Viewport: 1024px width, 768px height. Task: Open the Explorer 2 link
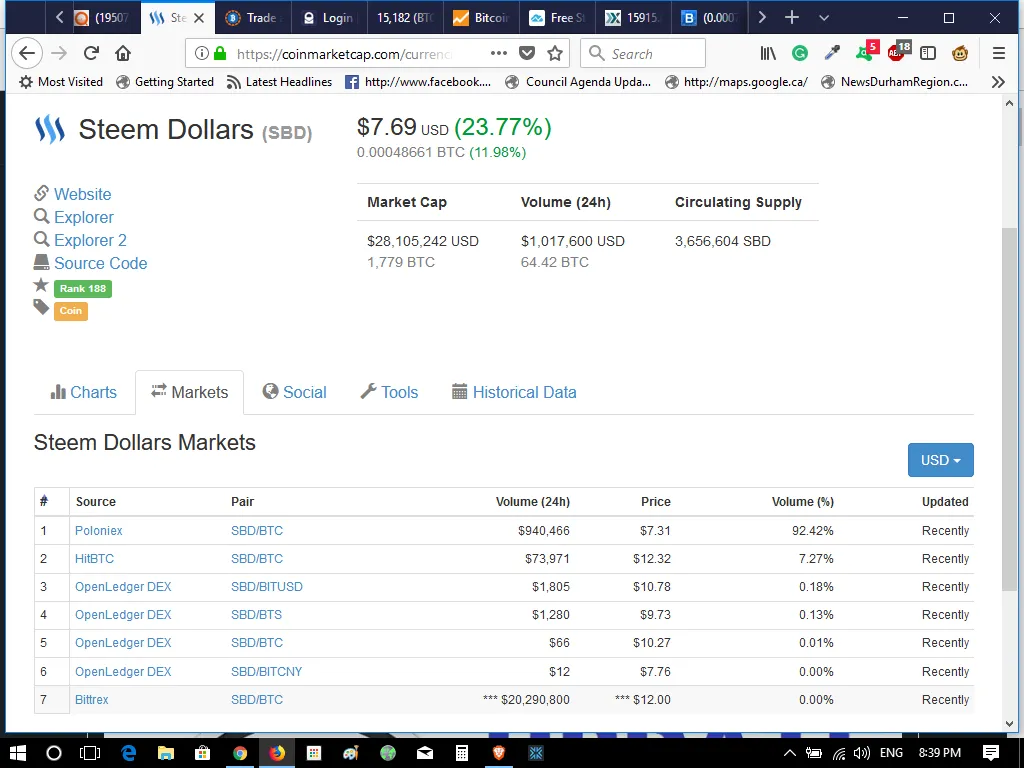(90, 240)
